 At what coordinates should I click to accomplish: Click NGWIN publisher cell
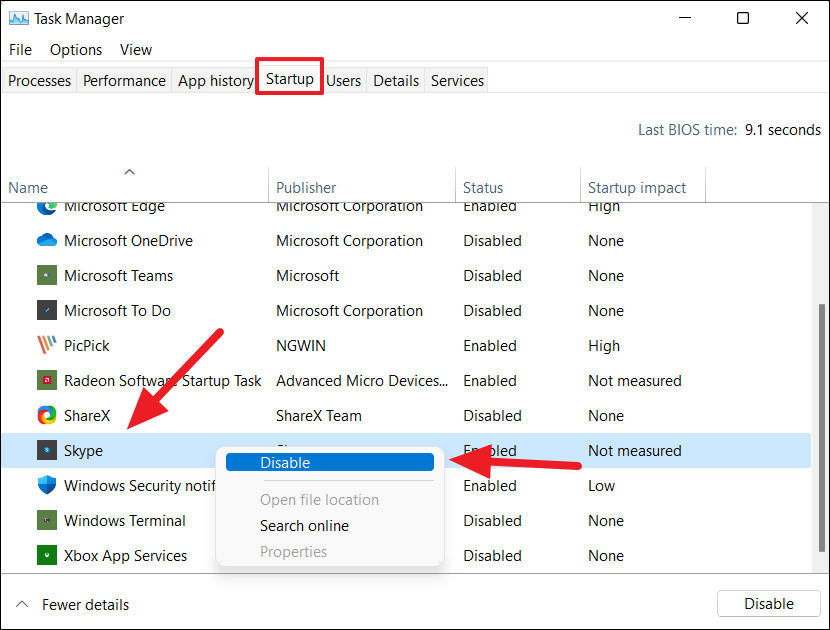point(301,345)
